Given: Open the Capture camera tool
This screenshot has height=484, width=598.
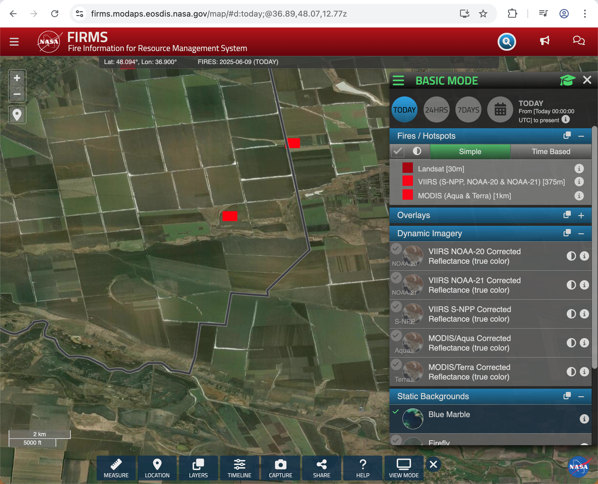Looking at the screenshot, I should click(x=280, y=468).
